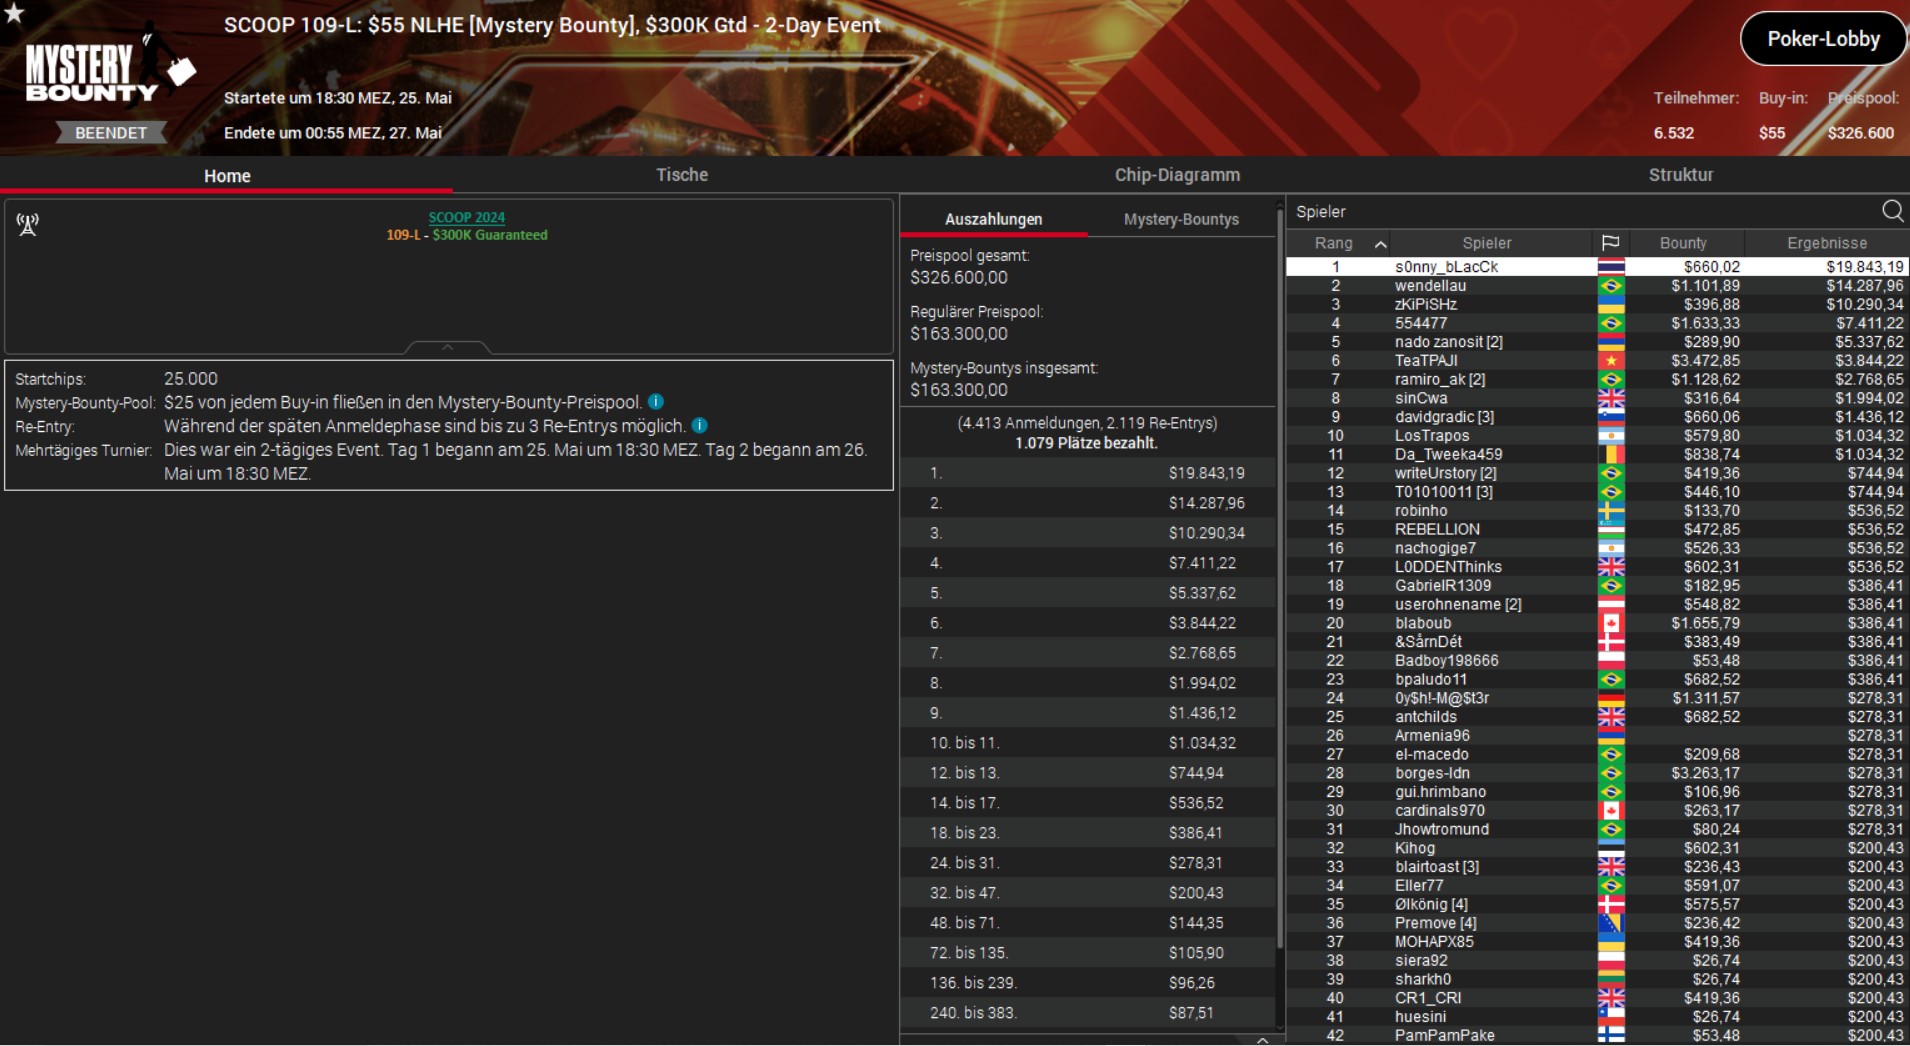Image resolution: width=1910 pixels, height=1046 pixels.
Task: Open player search magnifier icon
Action: click(x=1892, y=211)
